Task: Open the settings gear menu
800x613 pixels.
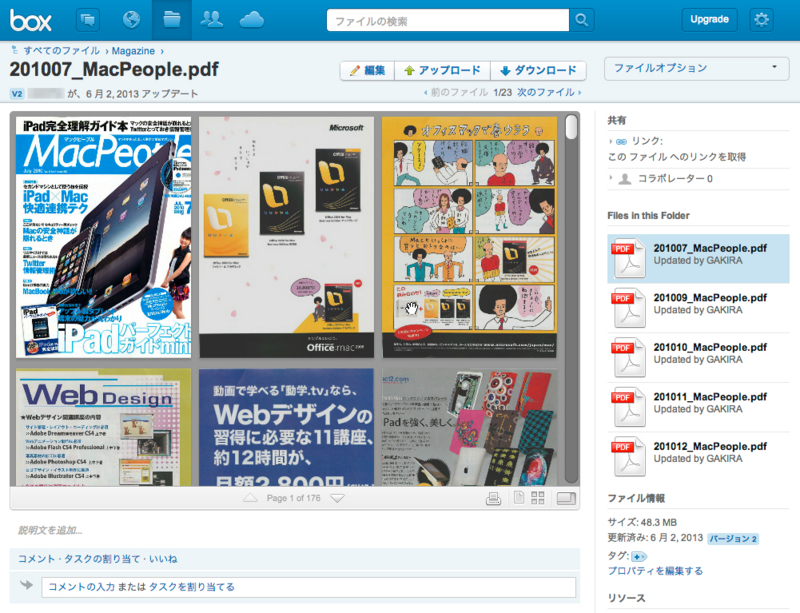Action: (761, 20)
